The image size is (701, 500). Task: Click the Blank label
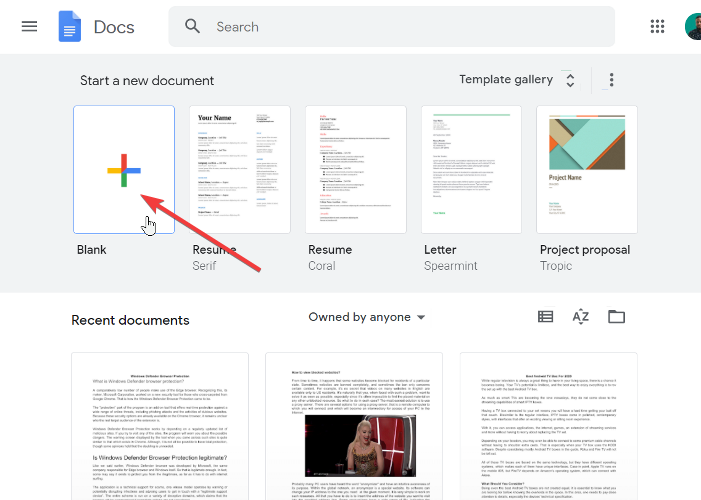pos(92,250)
